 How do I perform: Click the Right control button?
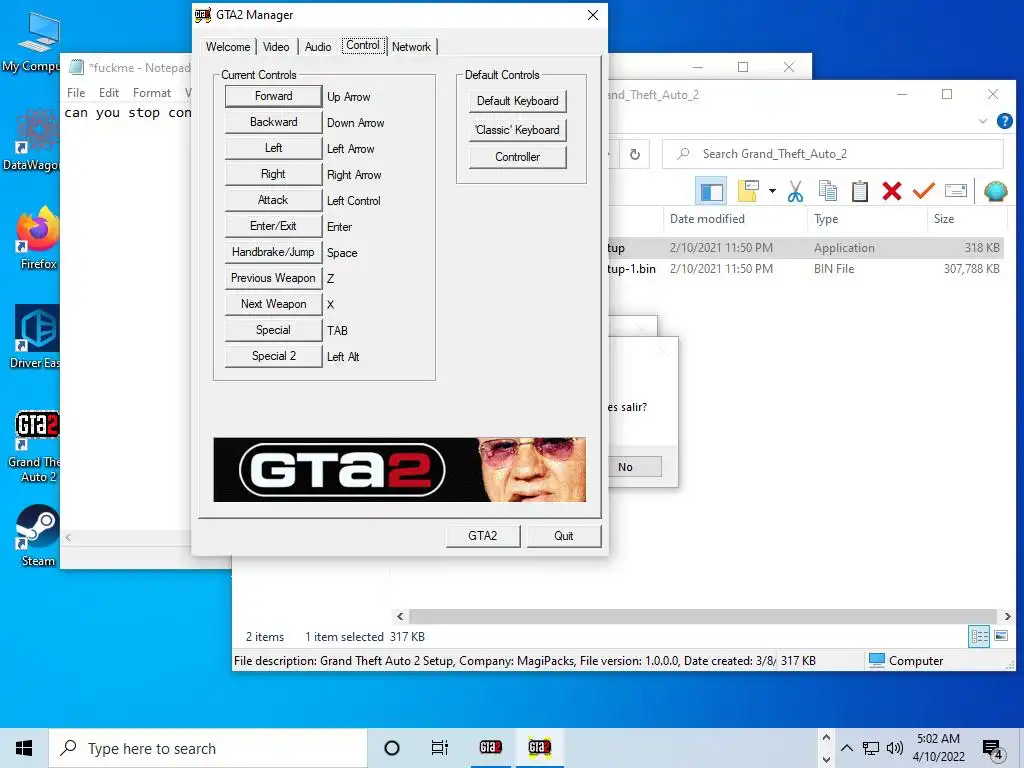pos(274,174)
